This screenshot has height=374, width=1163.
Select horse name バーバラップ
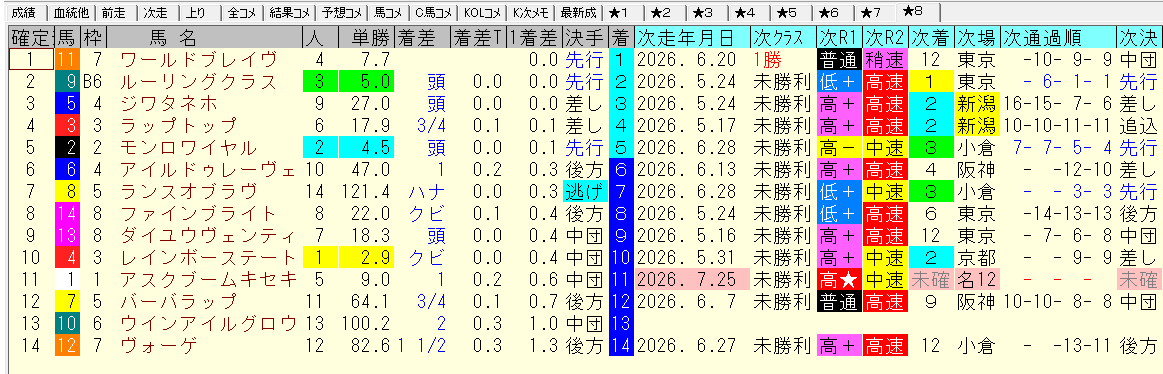(178, 301)
